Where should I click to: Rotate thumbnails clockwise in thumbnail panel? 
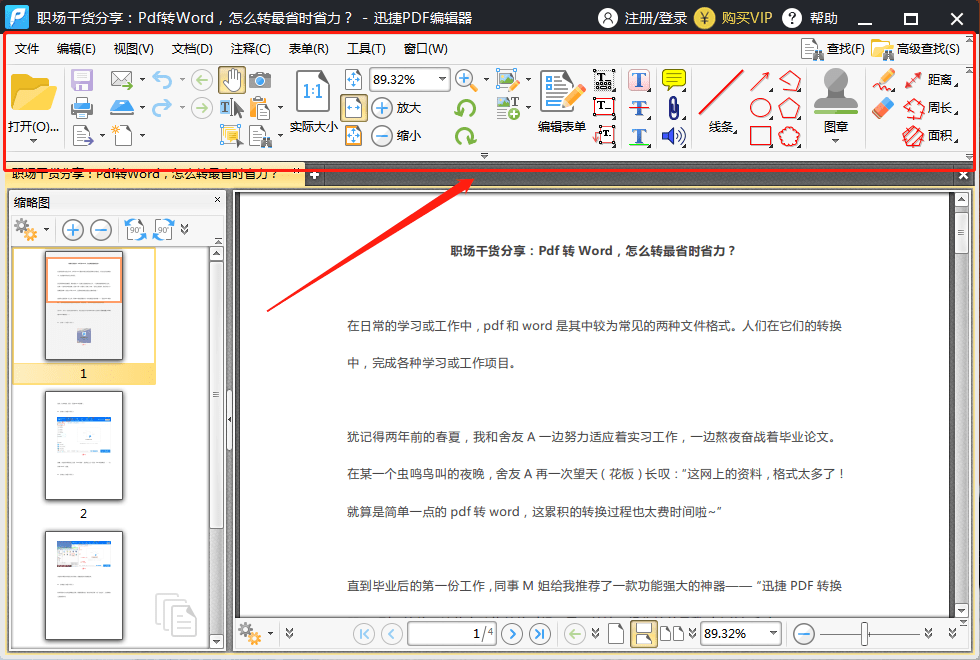(164, 229)
